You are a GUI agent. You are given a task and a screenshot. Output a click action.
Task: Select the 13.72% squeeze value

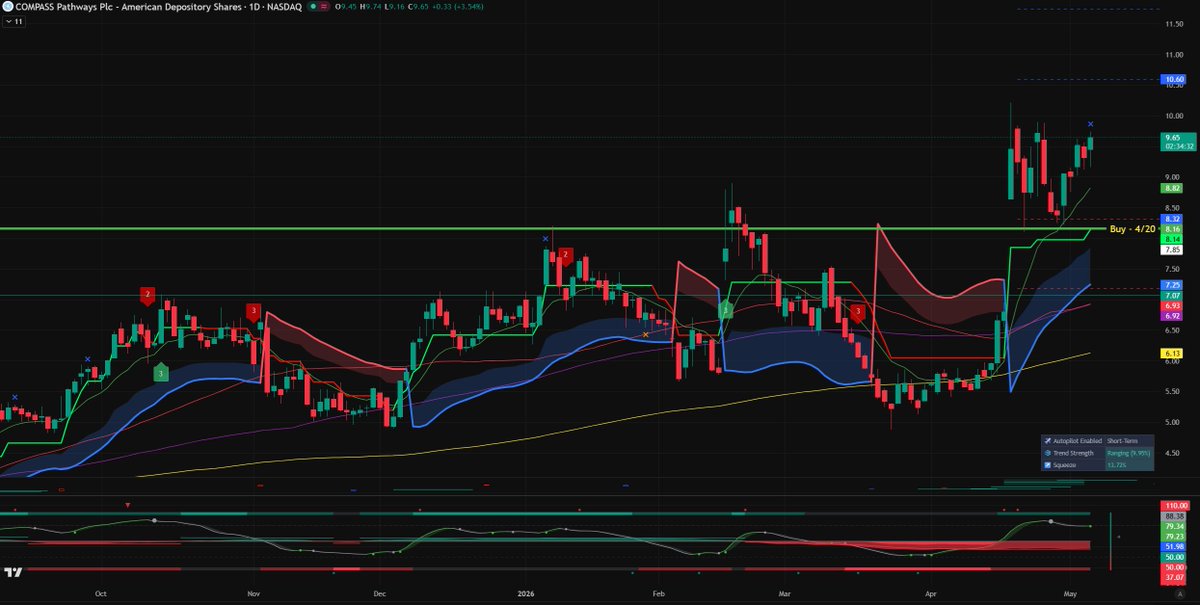pyautogui.click(x=1128, y=465)
